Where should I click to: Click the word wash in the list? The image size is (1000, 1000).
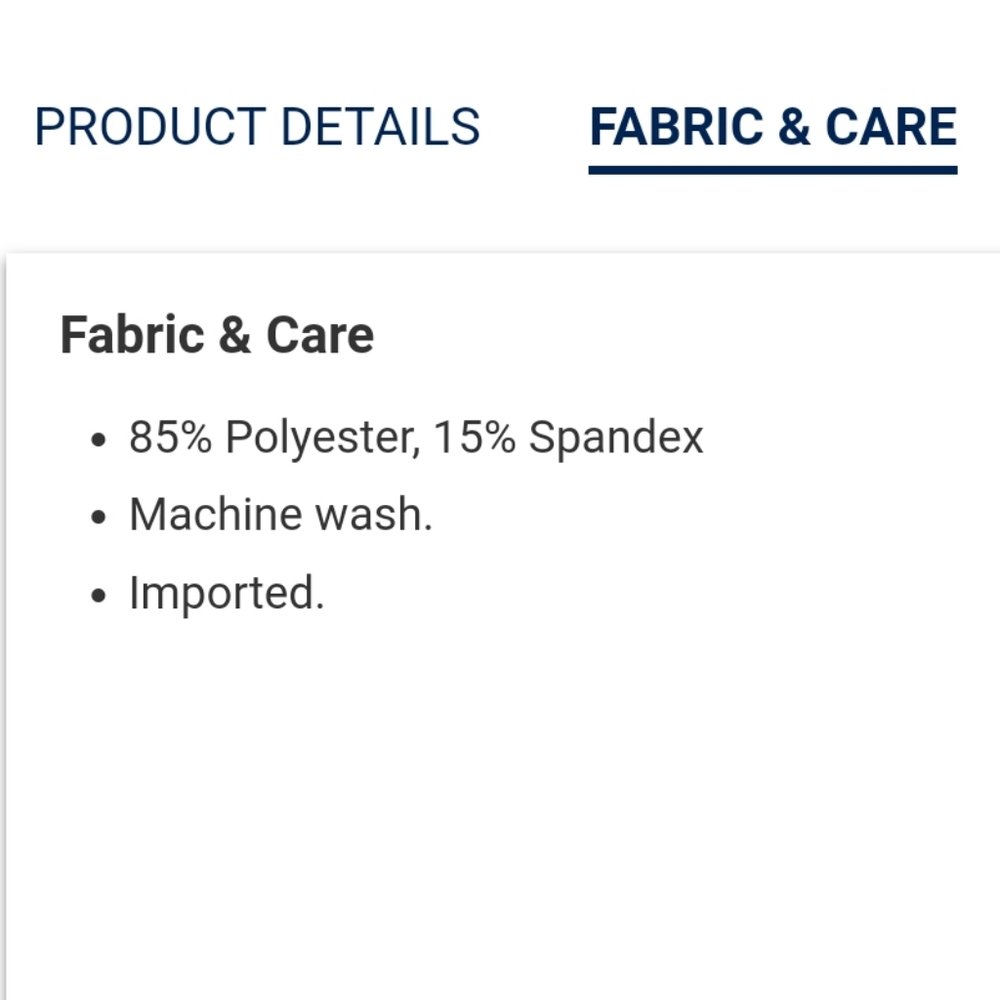(373, 515)
